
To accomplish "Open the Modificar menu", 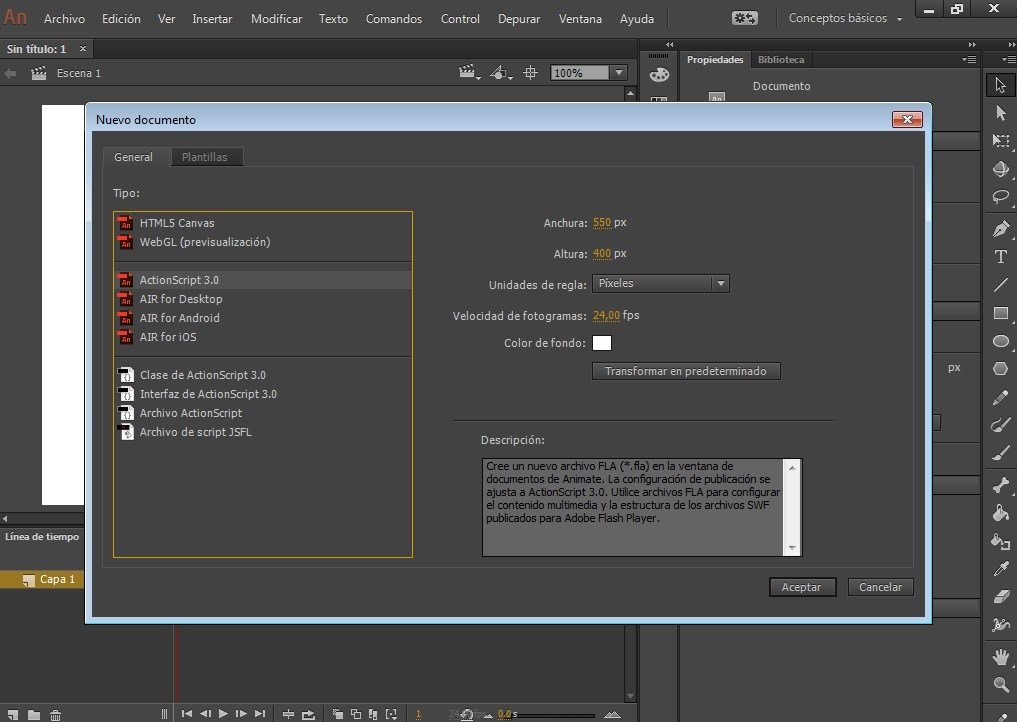I will [x=276, y=19].
